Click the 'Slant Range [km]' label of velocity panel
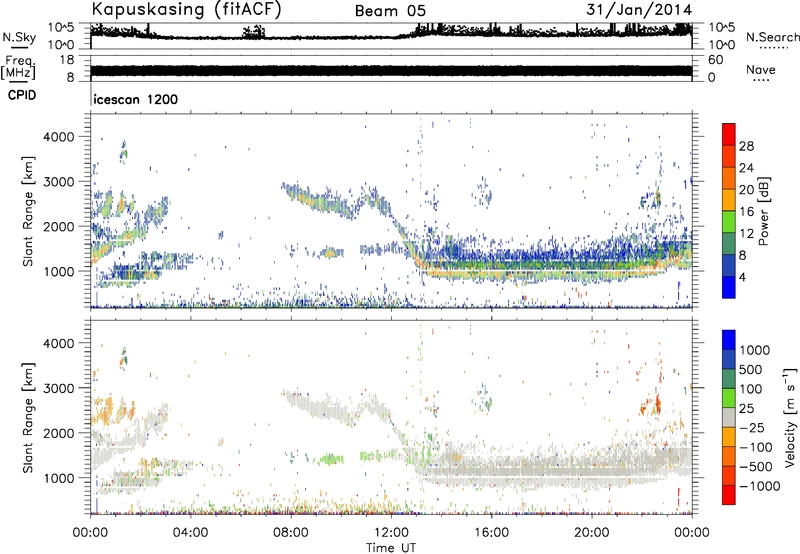 (x=28, y=417)
